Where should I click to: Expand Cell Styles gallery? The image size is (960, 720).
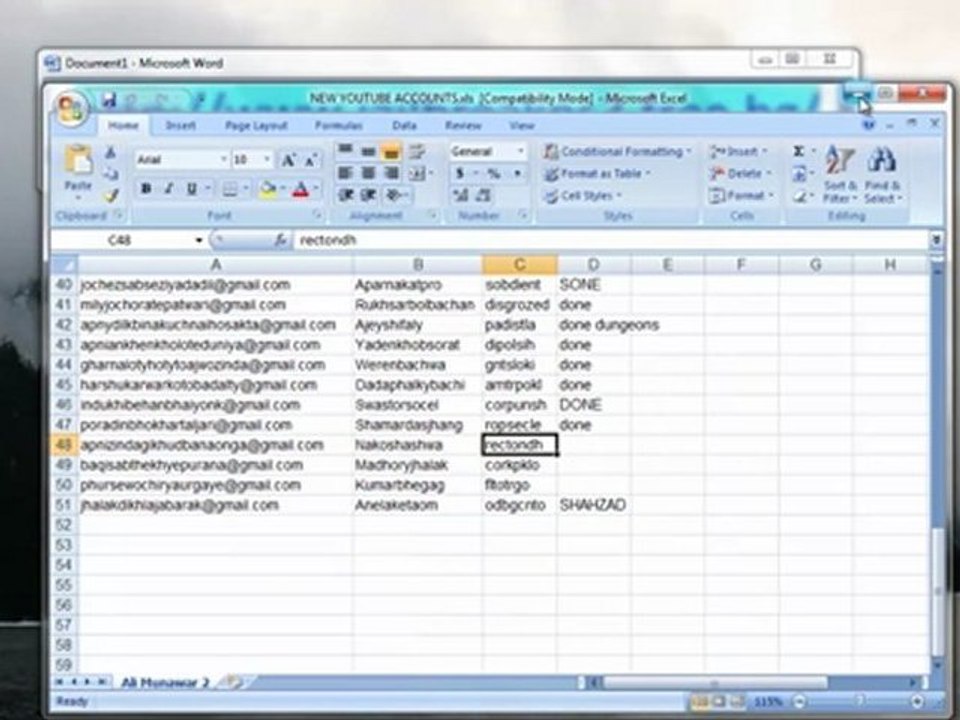click(583, 196)
